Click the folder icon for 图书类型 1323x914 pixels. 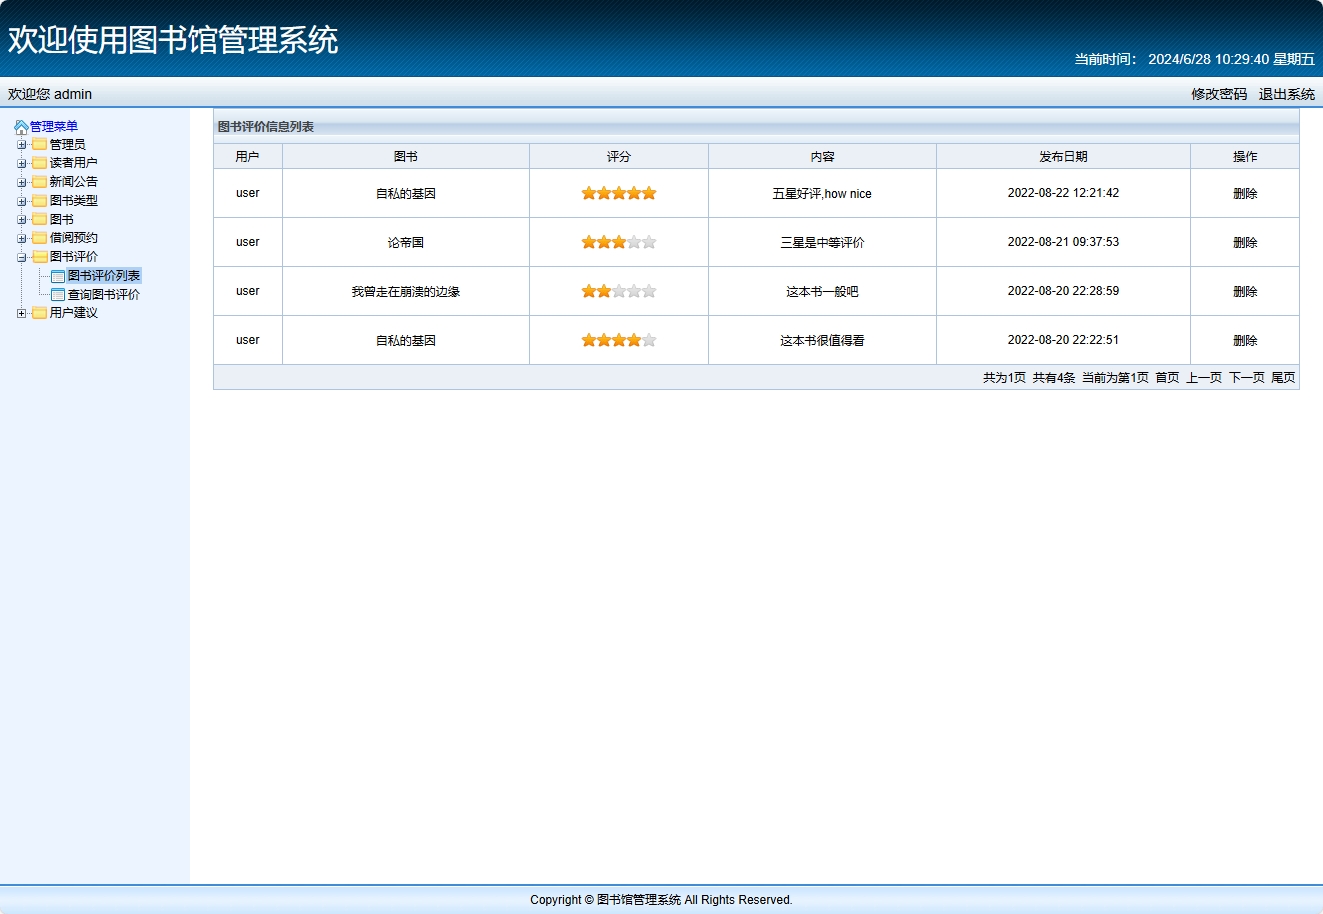tap(38, 200)
